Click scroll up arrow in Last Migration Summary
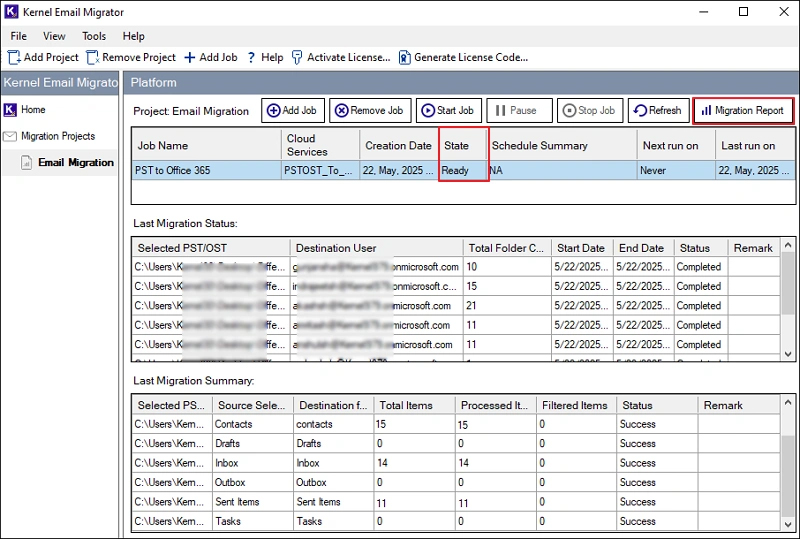 click(x=788, y=403)
